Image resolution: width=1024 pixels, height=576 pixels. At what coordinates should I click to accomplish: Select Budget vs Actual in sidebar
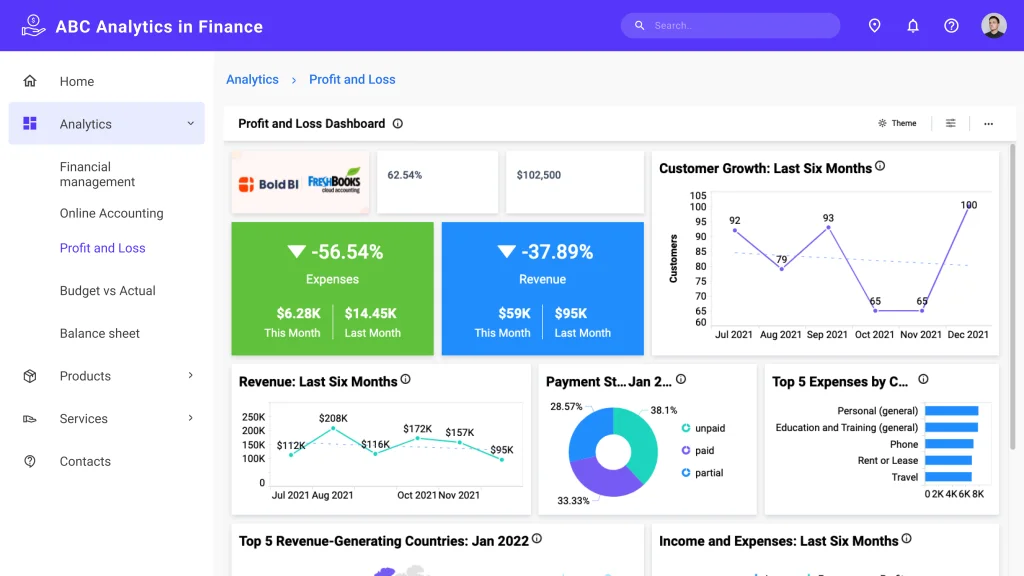tap(105, 290)
